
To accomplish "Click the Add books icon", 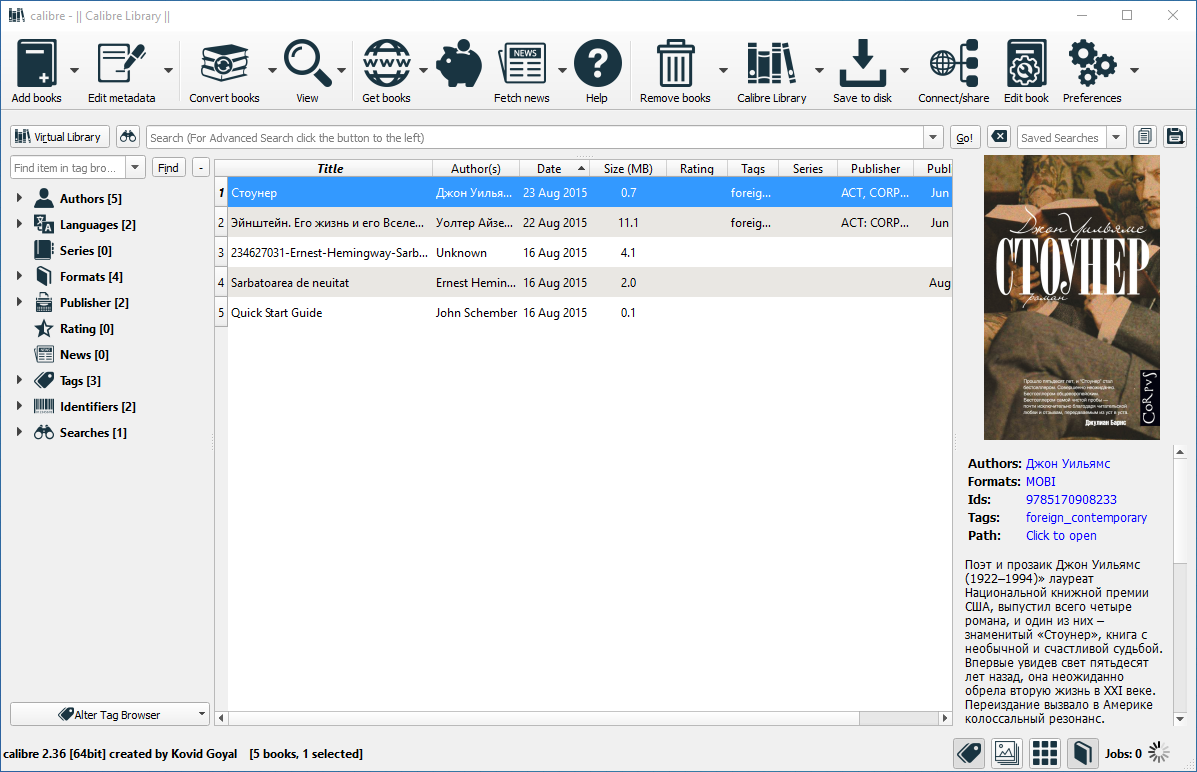I will click(37, 64).
